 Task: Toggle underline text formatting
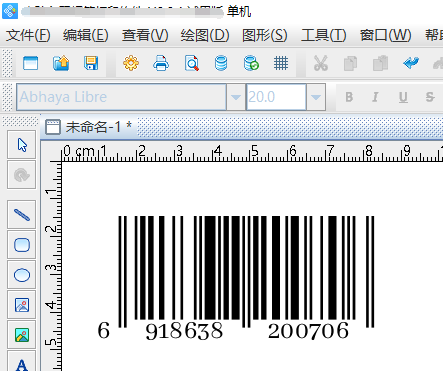coord(403,97)
